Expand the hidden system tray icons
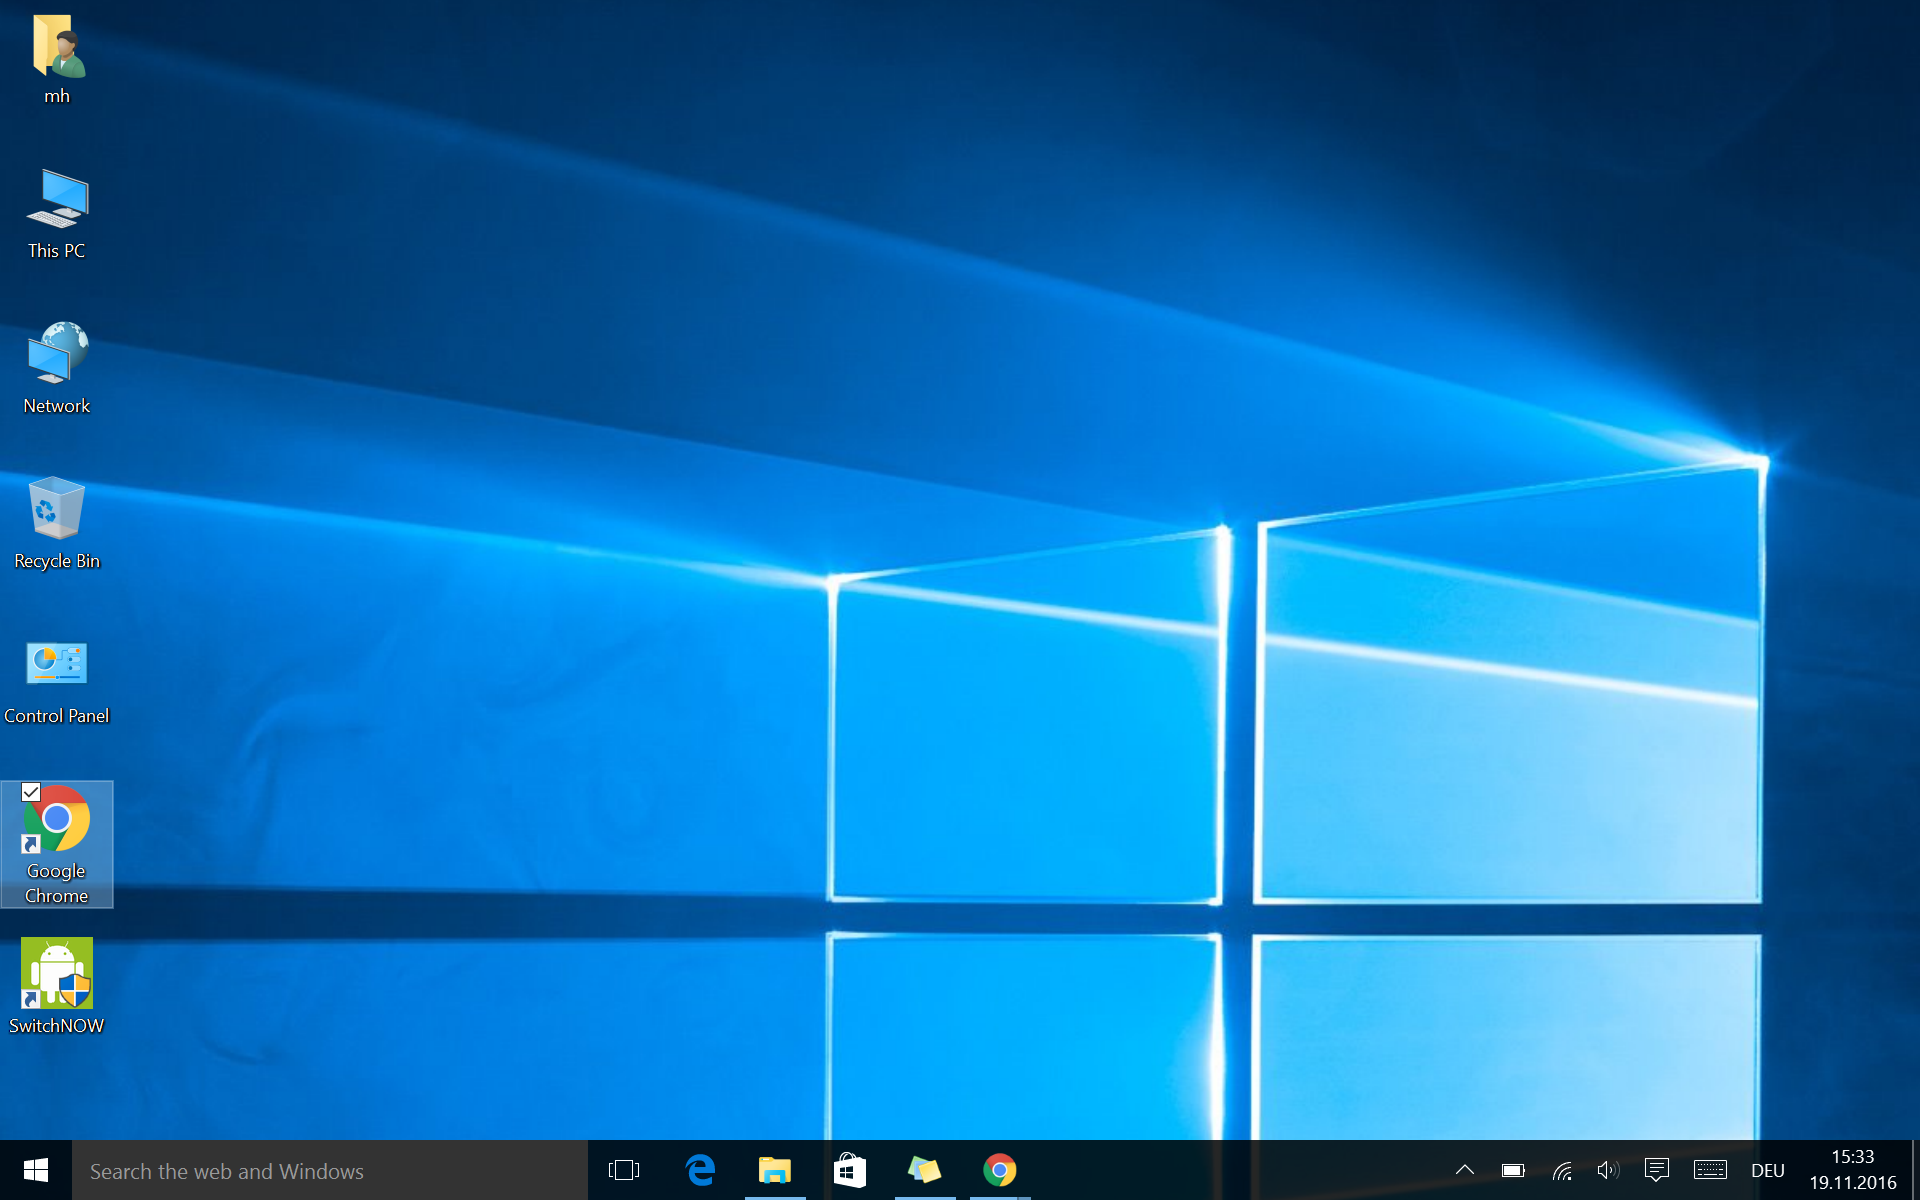 pos(1465,1170)
